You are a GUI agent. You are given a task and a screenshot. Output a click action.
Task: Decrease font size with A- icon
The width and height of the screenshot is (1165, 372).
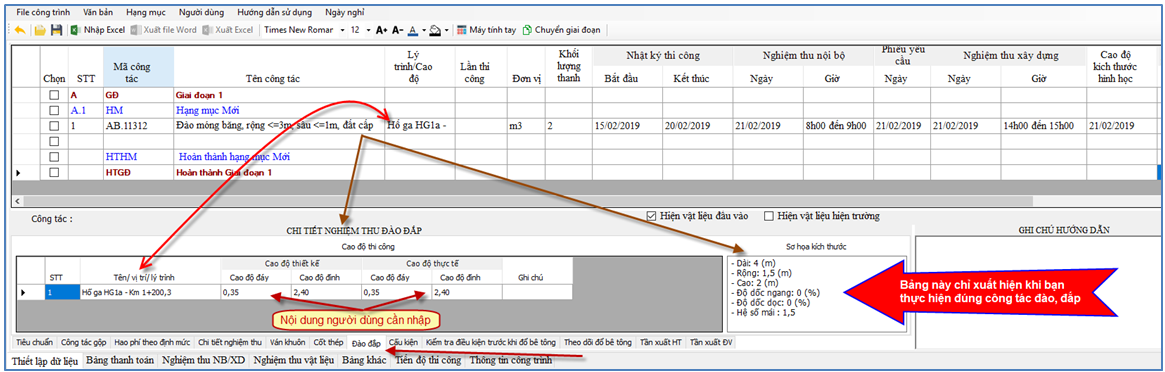point(397,30)
